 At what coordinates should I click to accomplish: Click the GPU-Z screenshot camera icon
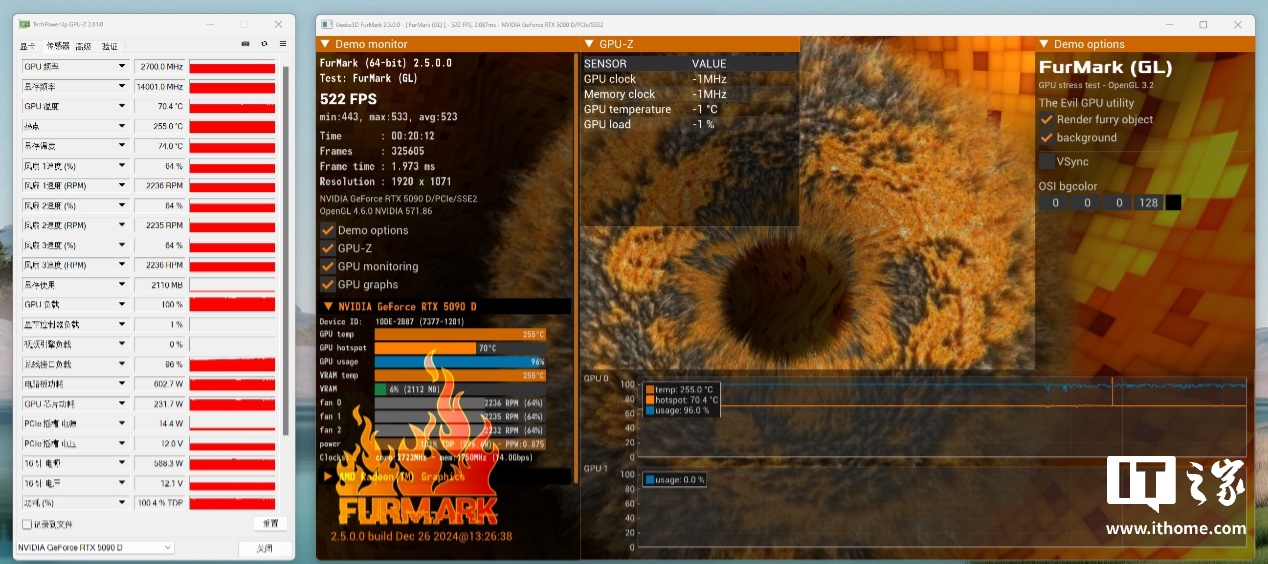coord(246,44)
